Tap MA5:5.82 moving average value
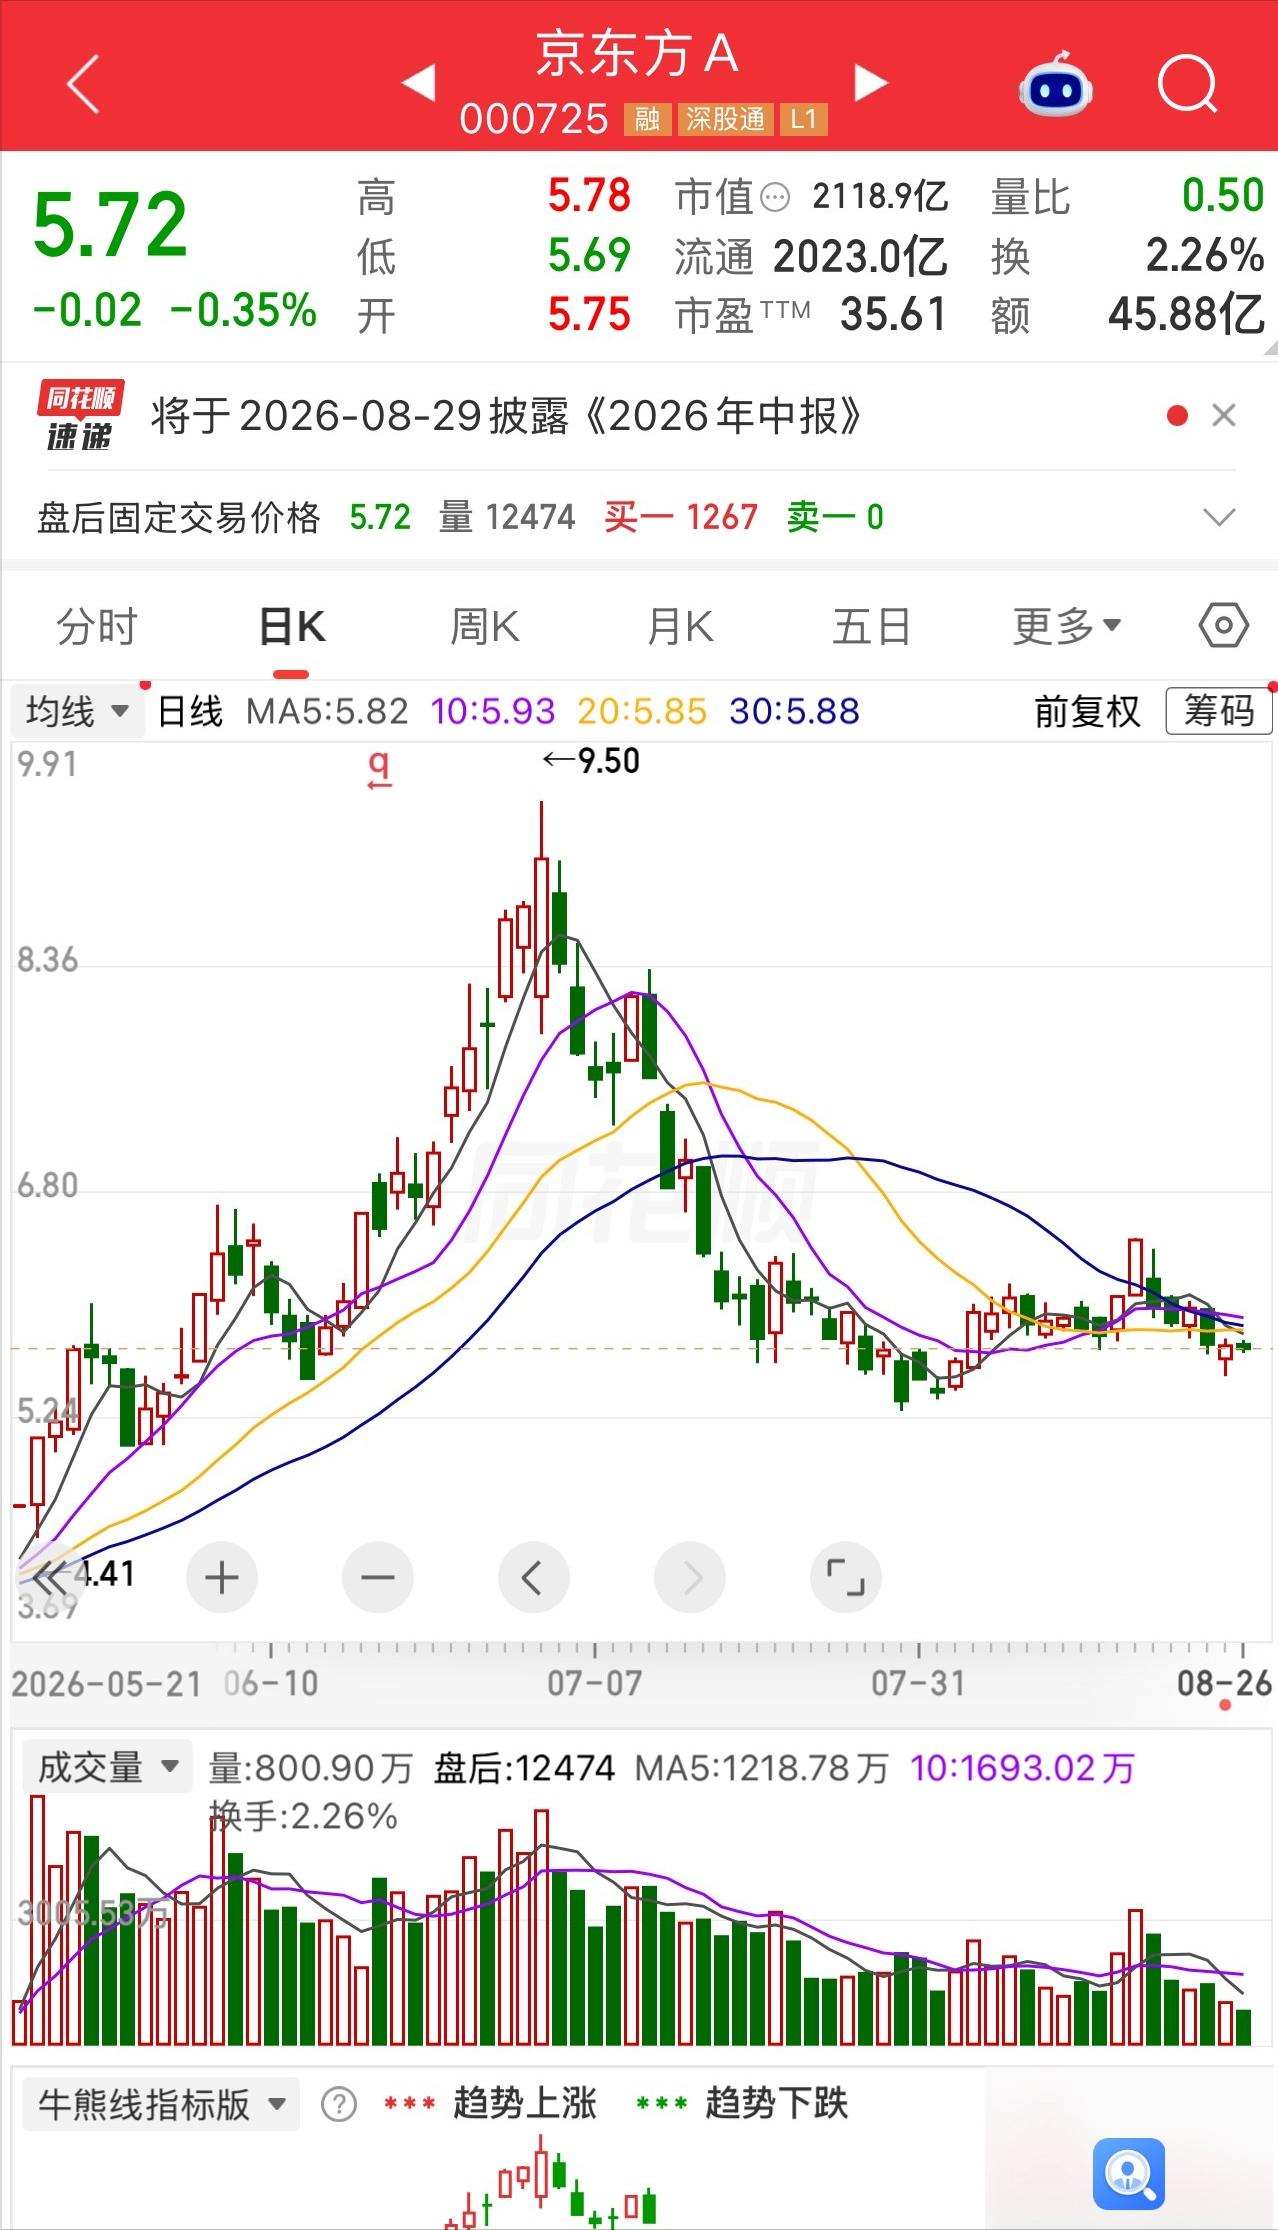Image resolution: width=1278 pixels, height=2230 pixels. coord(327,712)
